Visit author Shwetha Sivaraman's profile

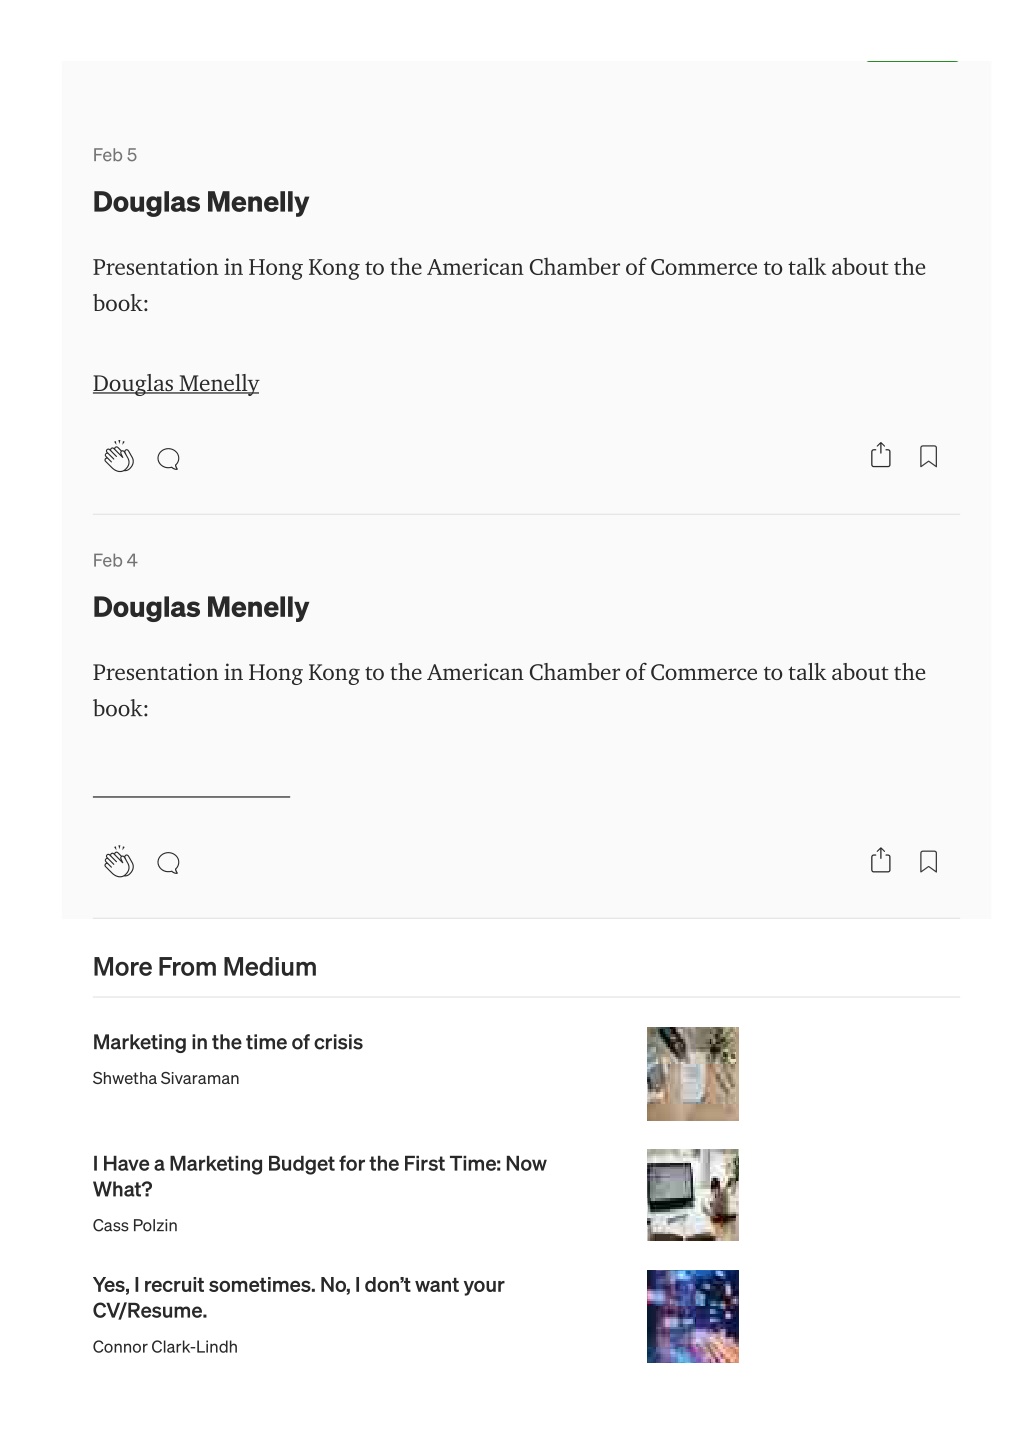166,1078
